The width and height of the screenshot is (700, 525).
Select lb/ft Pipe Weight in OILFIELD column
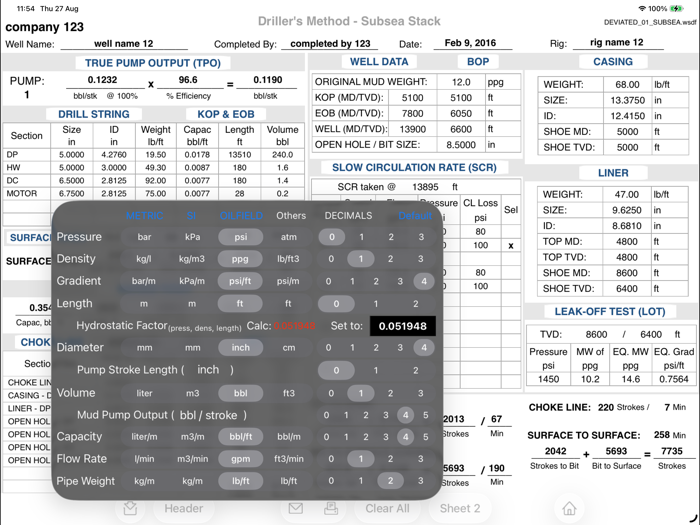(241, 481)
